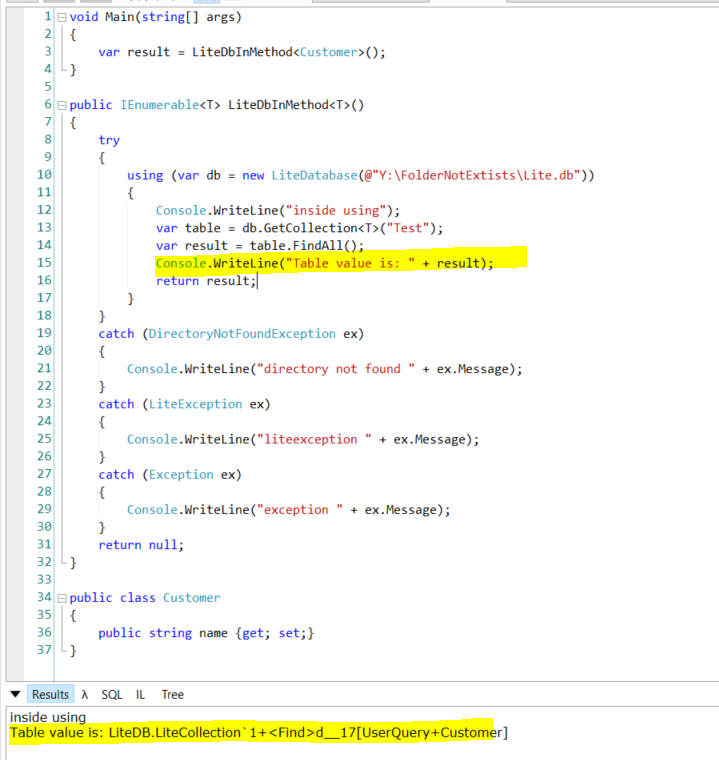Viewport: 719px width, 760px height.
Task: Collapse the LiteDbInMethod<T> method fold marker
Action: point(62,105)
